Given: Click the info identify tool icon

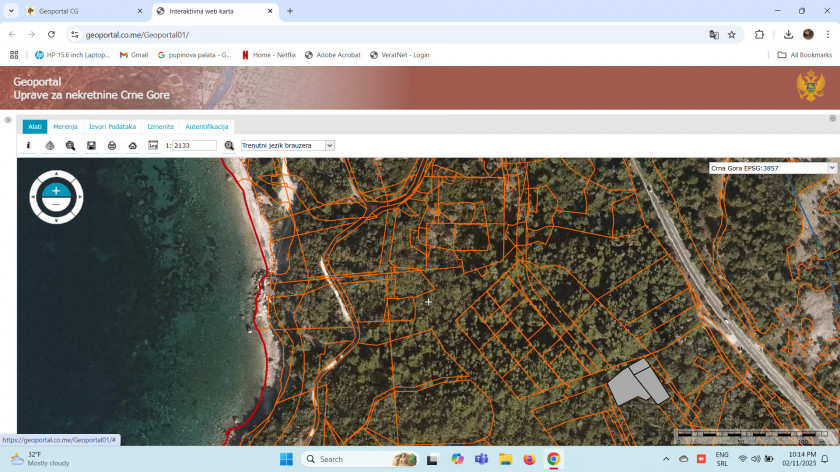Looking at the screenshot, I should [x=29, y=145].
